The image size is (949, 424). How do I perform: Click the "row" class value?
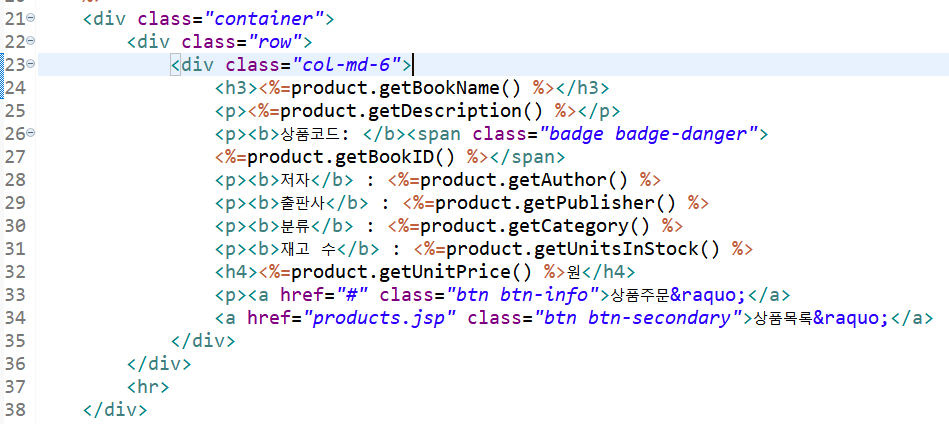(x=274, y=42)
